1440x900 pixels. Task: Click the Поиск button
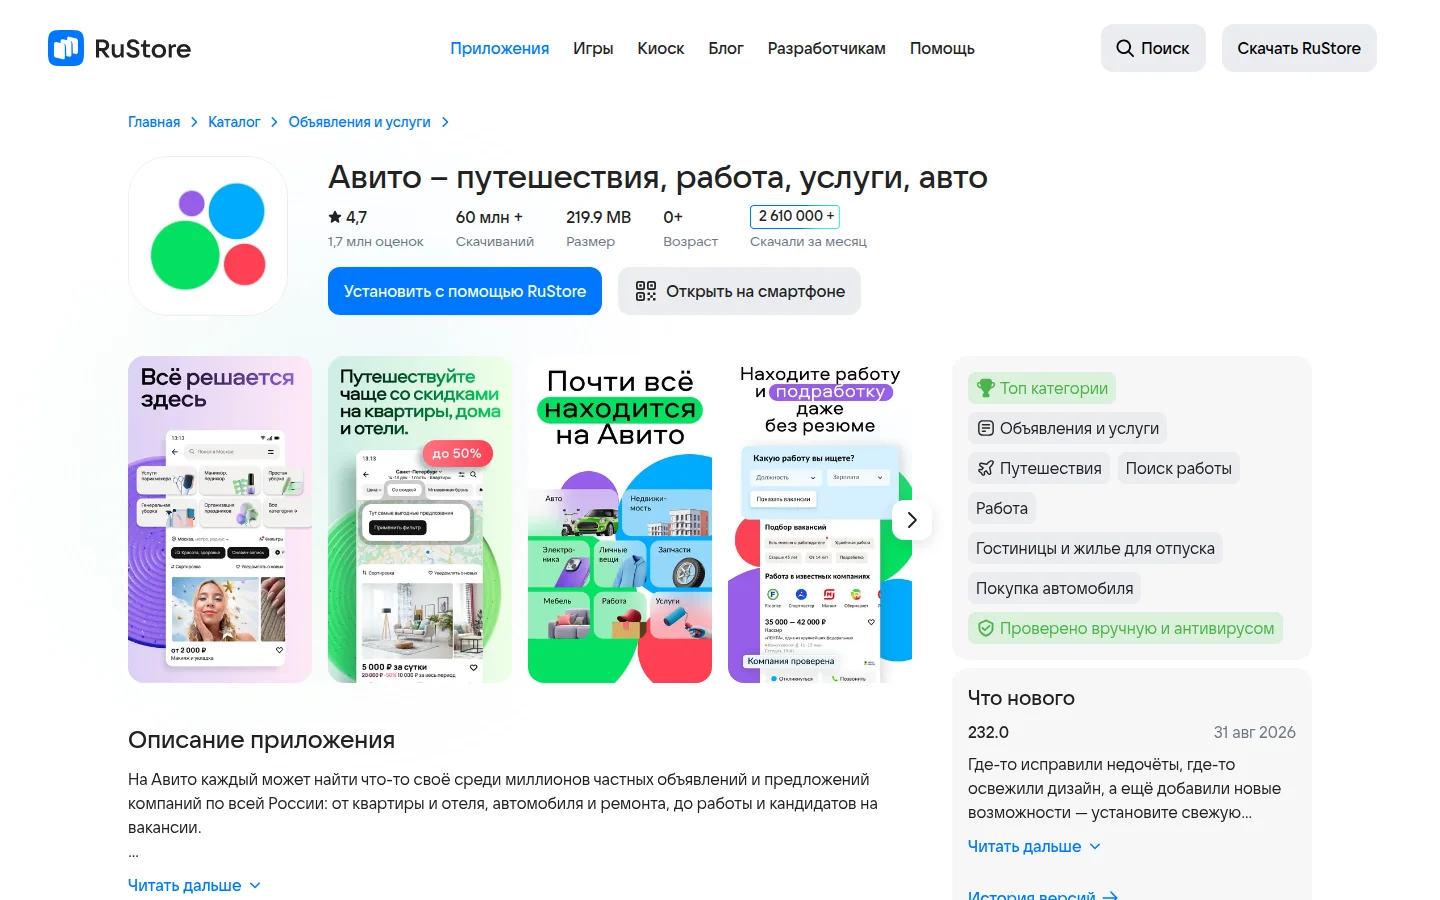pyautogui.click(x=1153, y=48)
